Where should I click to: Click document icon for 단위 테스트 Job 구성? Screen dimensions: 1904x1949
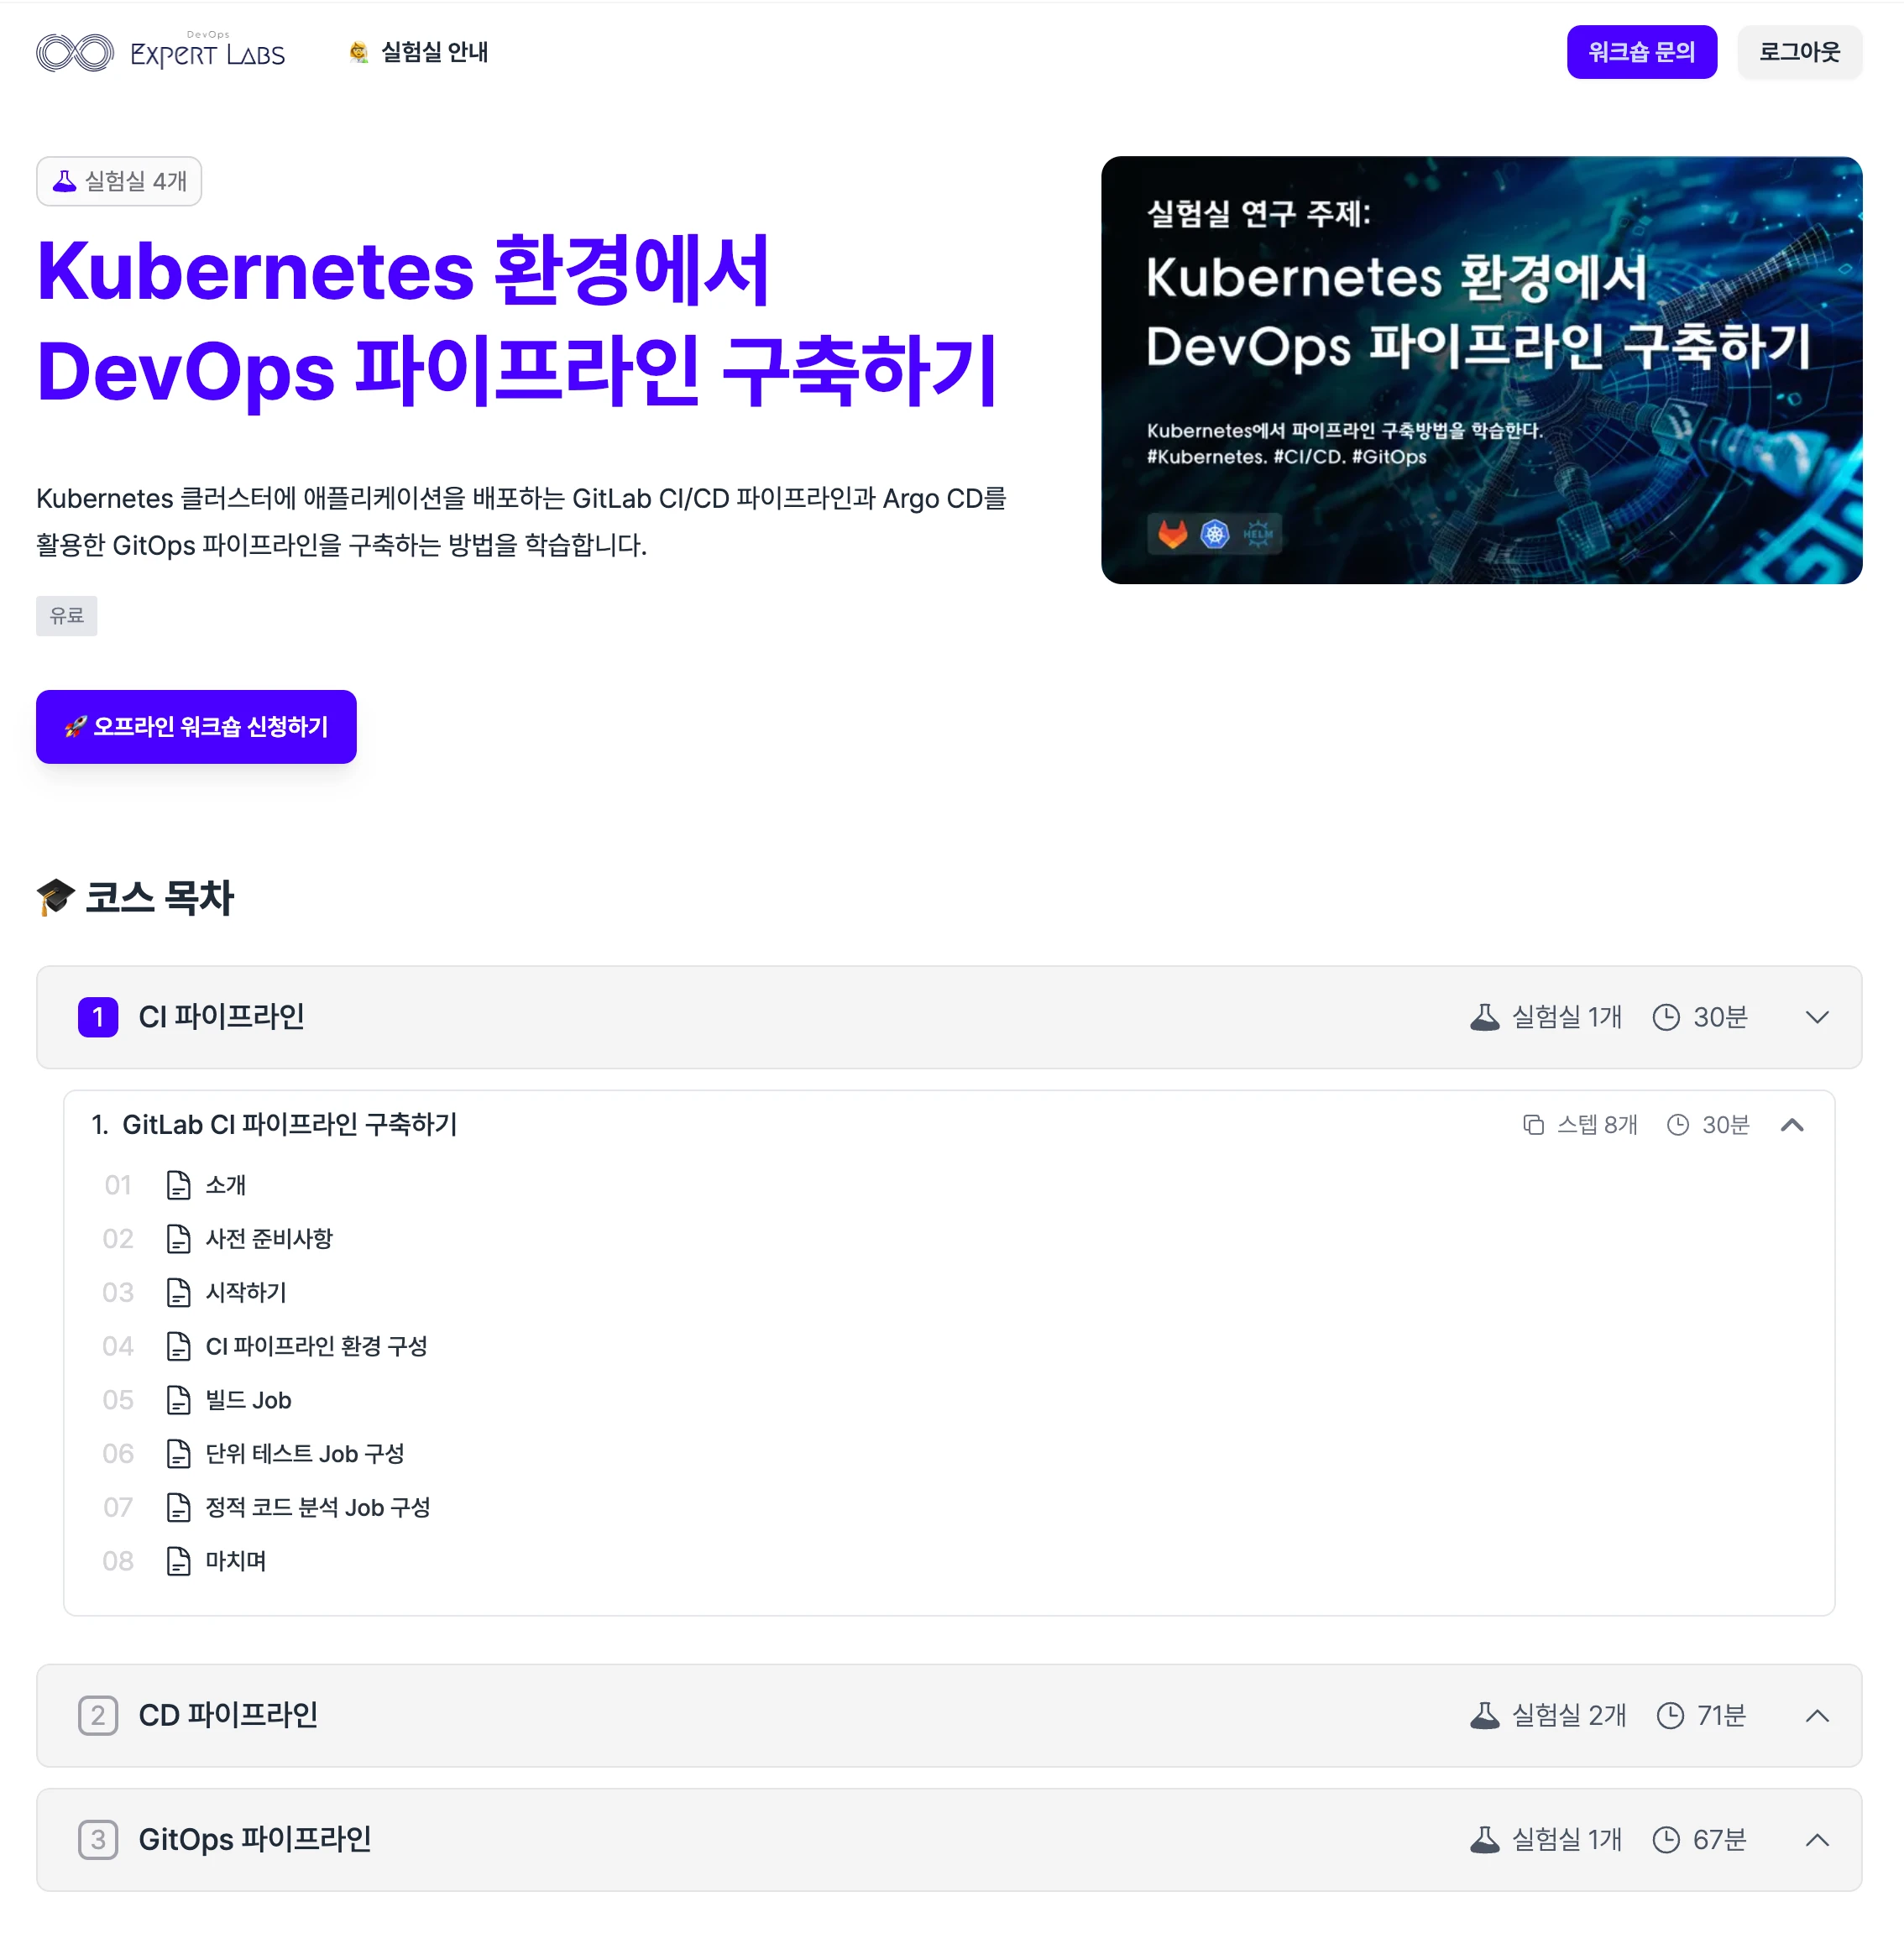pyautogui.click(x=178, y=1454)
